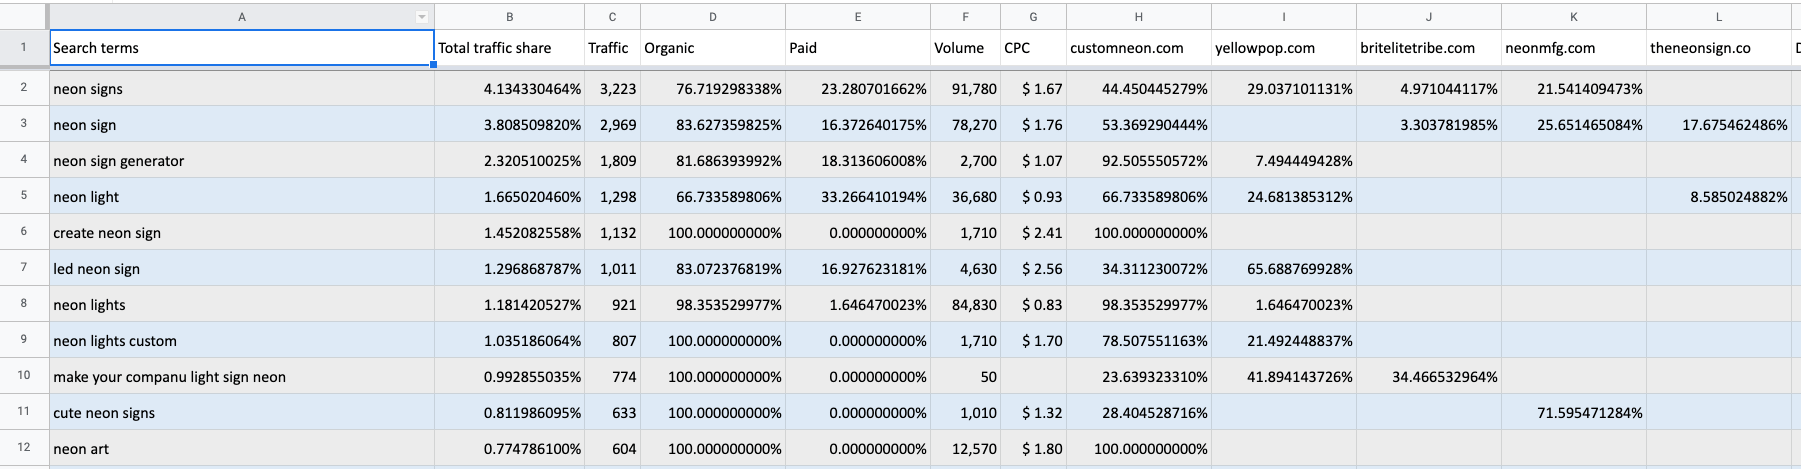
Task: Click the Traffic value 1,809
Action: click(x=612, y=160)
